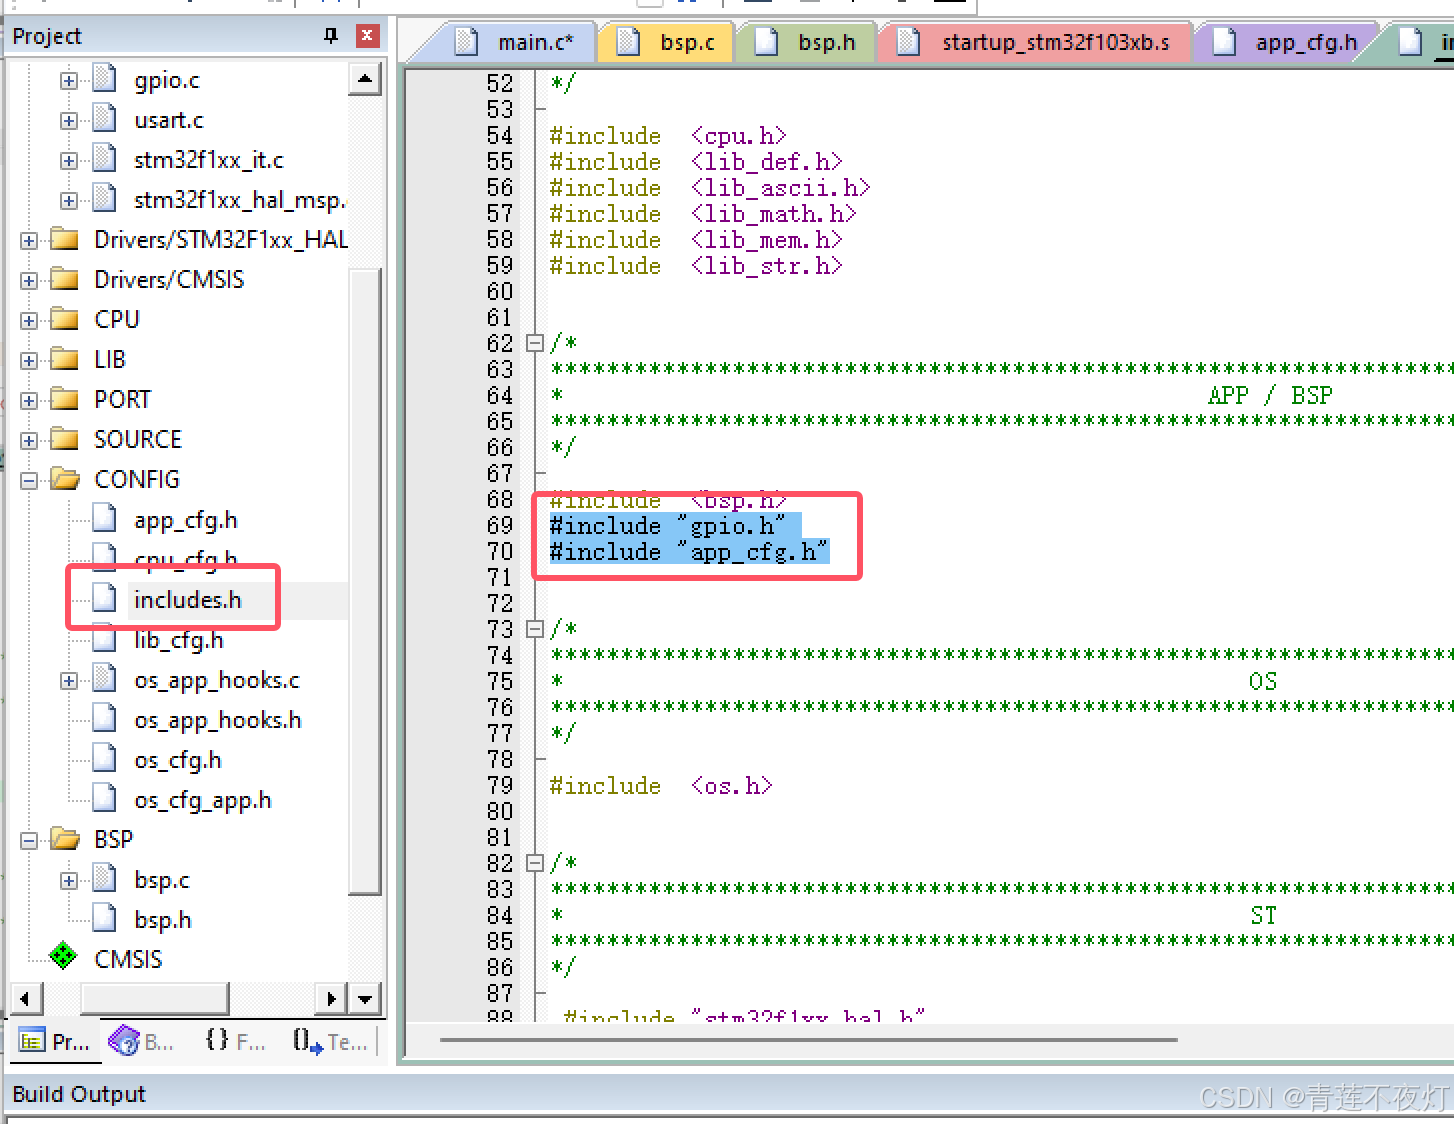This screenshot has width=1454, height=1124.
Task: Pin the Project panel
Action: tap(330, 35)
